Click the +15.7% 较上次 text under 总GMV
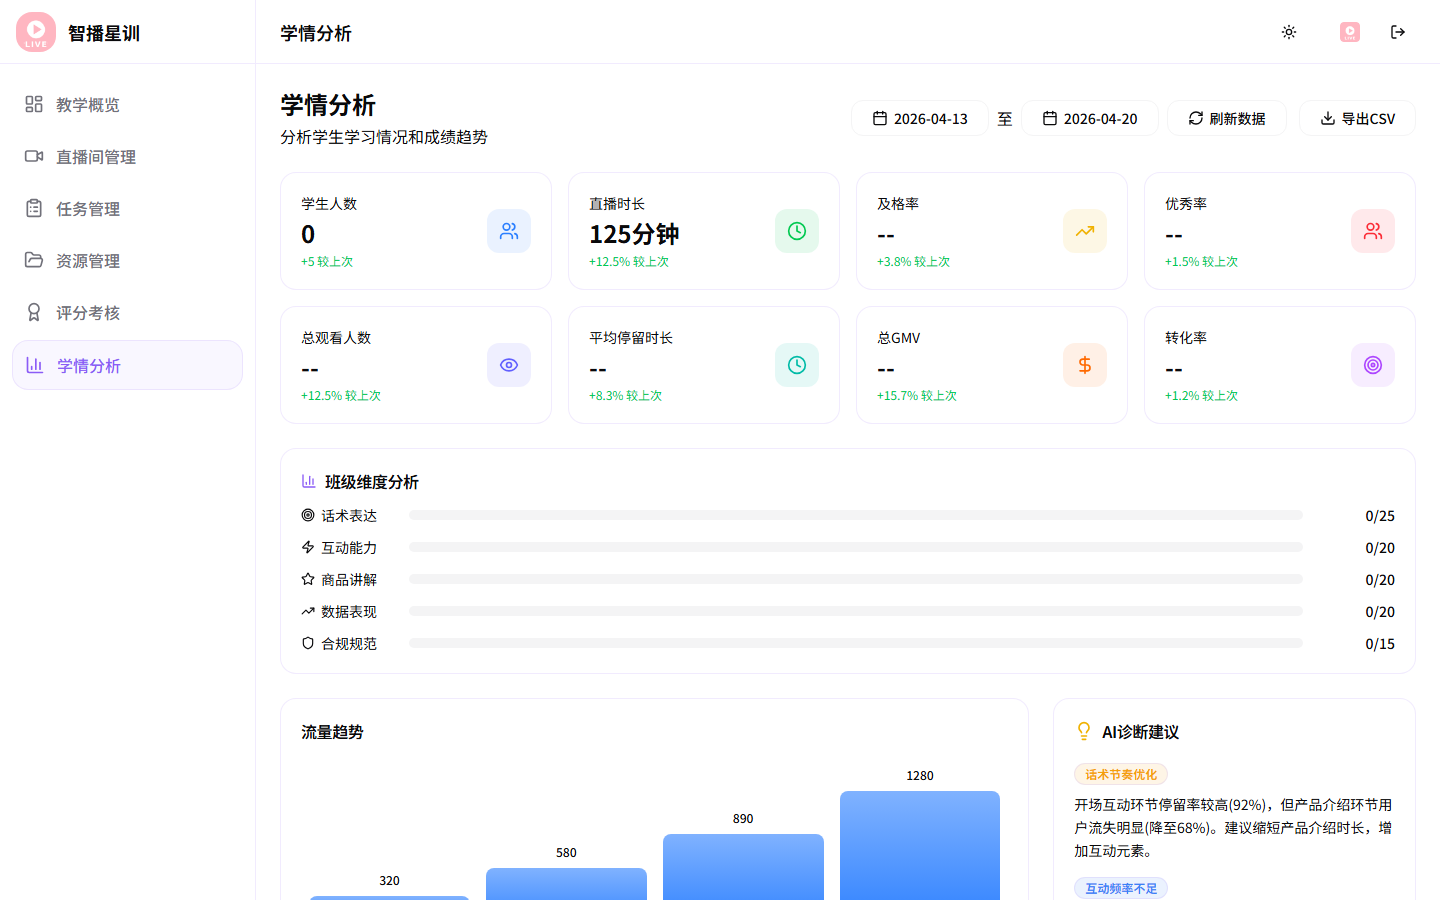Image resolution: width=1440 pixels, height=900 pixels. [x=917, y=396]
